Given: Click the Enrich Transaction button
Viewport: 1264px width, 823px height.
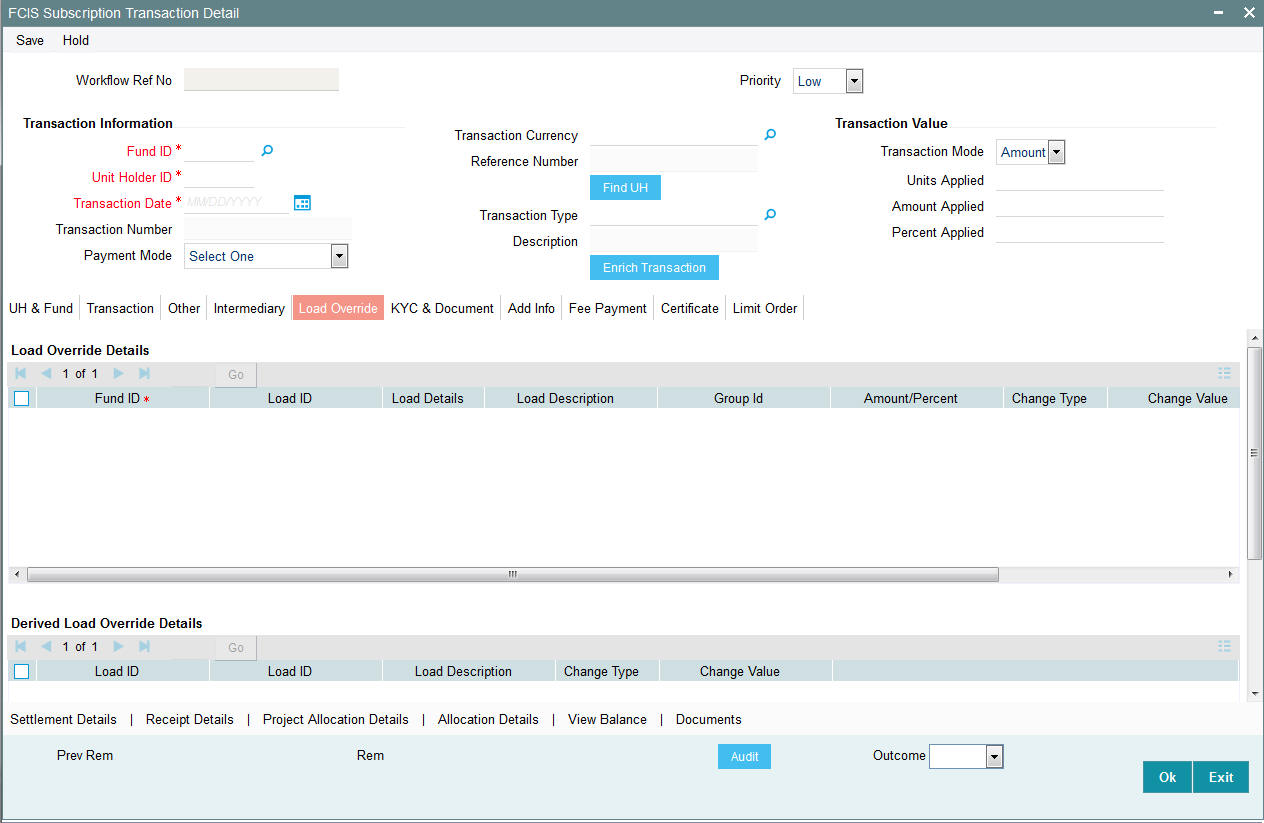Looking at the screenshot, I should tap(654, 268).
